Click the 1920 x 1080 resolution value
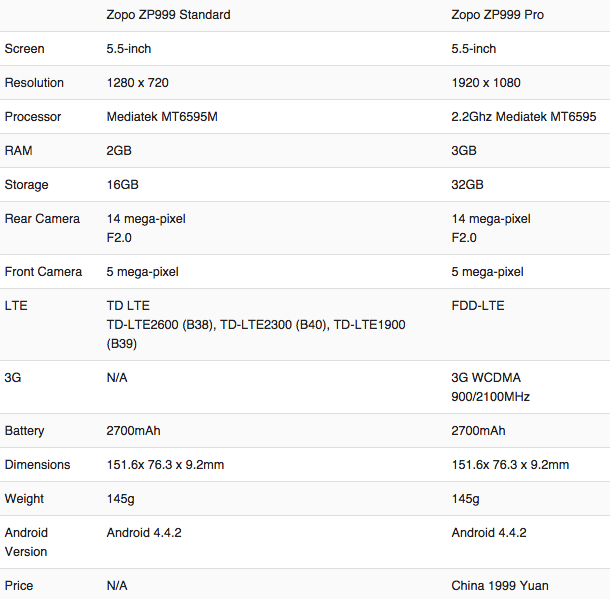Viewport: 610px width, 599px height. [x=486, y=83]
